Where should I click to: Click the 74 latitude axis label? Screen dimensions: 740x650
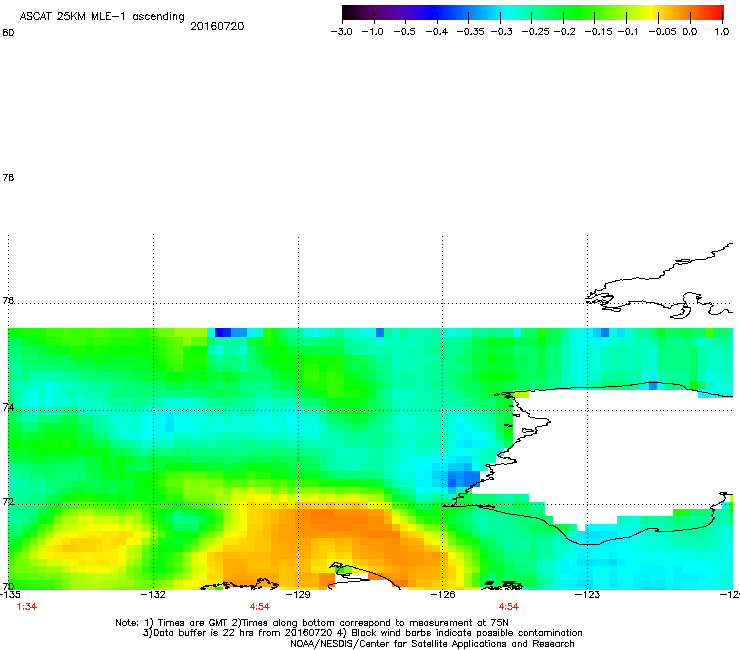click(8, 407)
